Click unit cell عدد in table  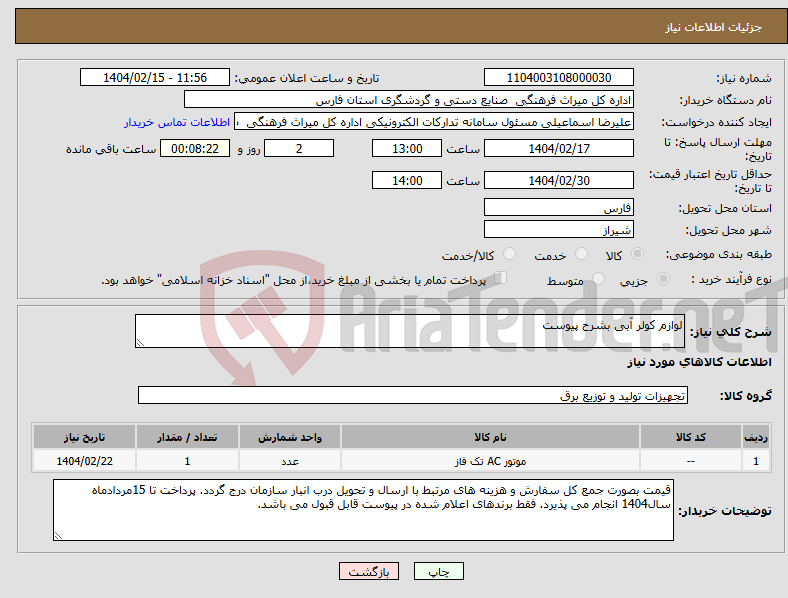290,461
